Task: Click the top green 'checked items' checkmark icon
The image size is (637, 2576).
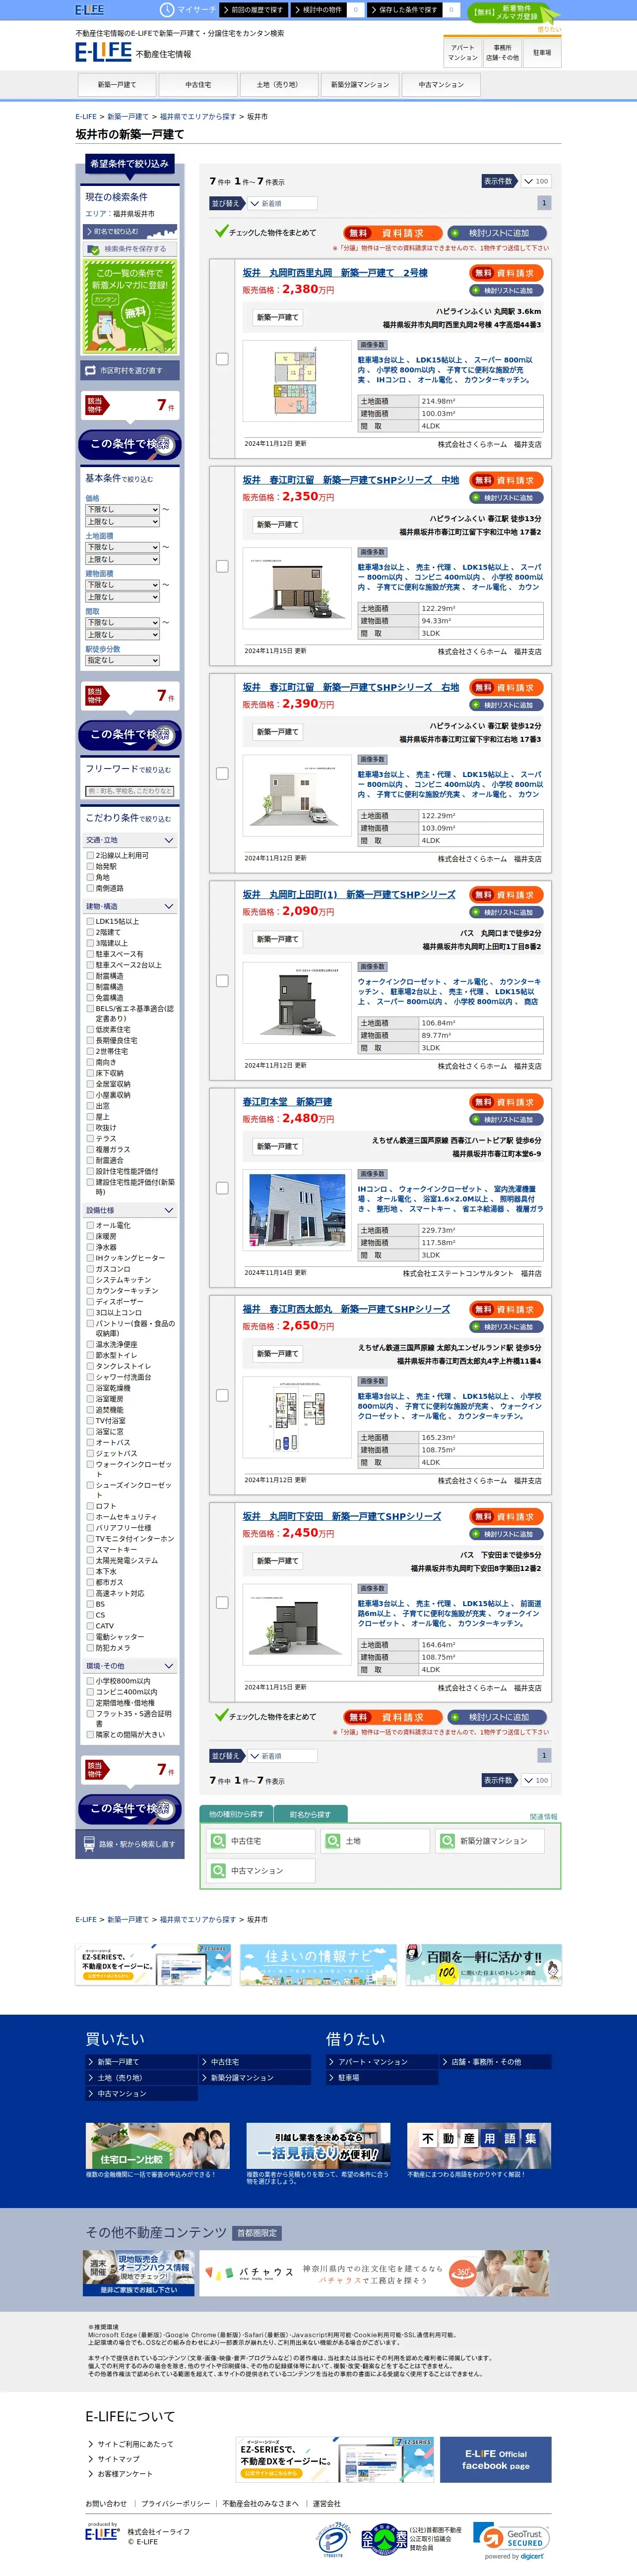Action: click(221, 231)
